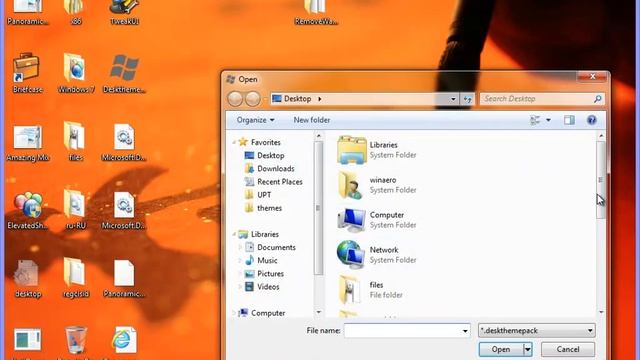Click the magnifier icon in Search Desktop

pos(598,99)
